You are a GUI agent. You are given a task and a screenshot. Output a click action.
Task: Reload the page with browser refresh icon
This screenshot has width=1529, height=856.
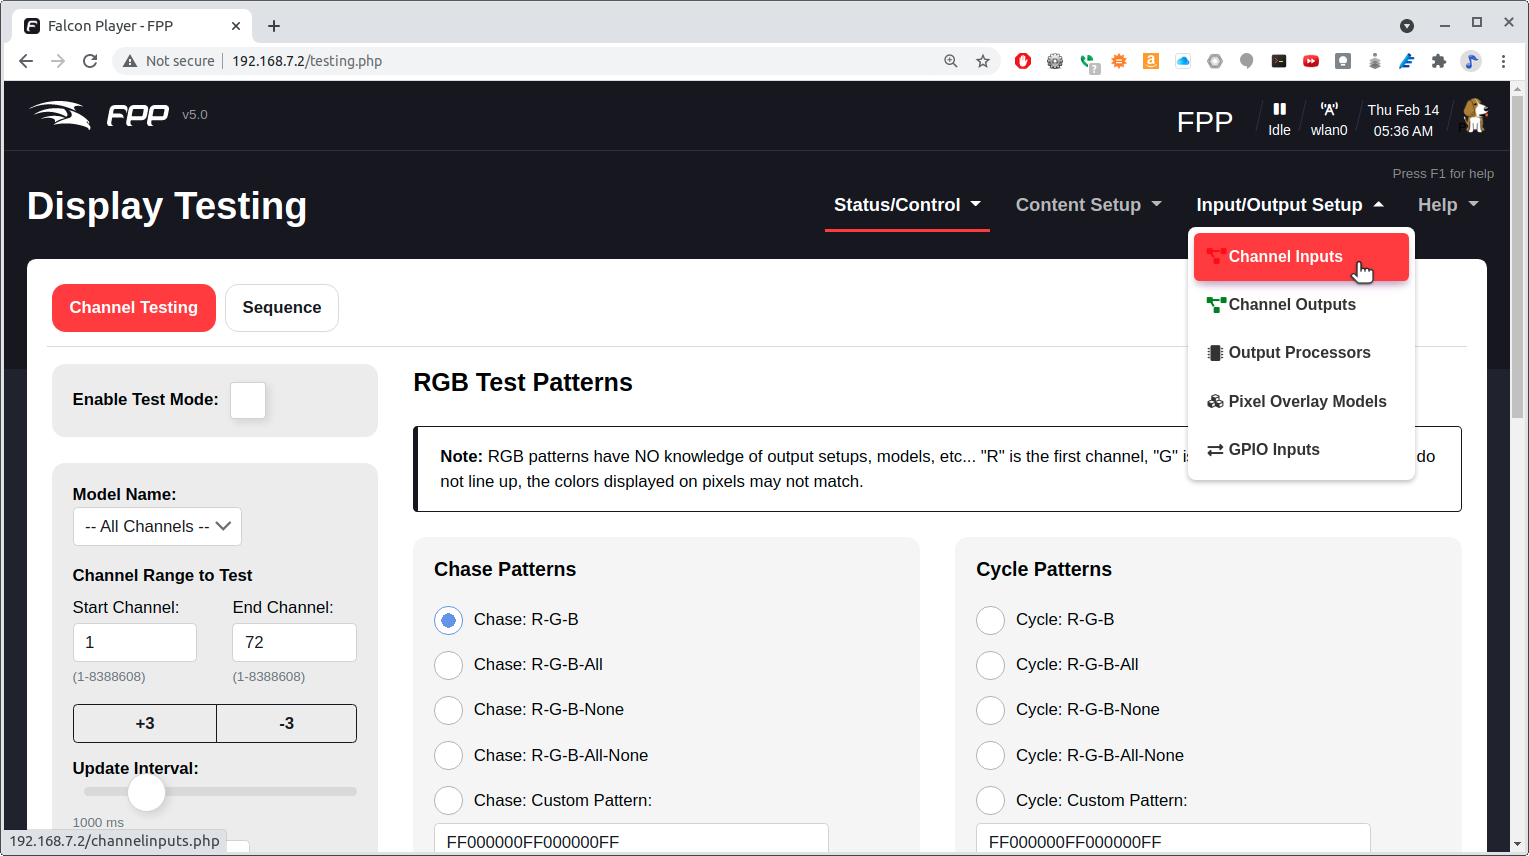(x=90, y=61)
